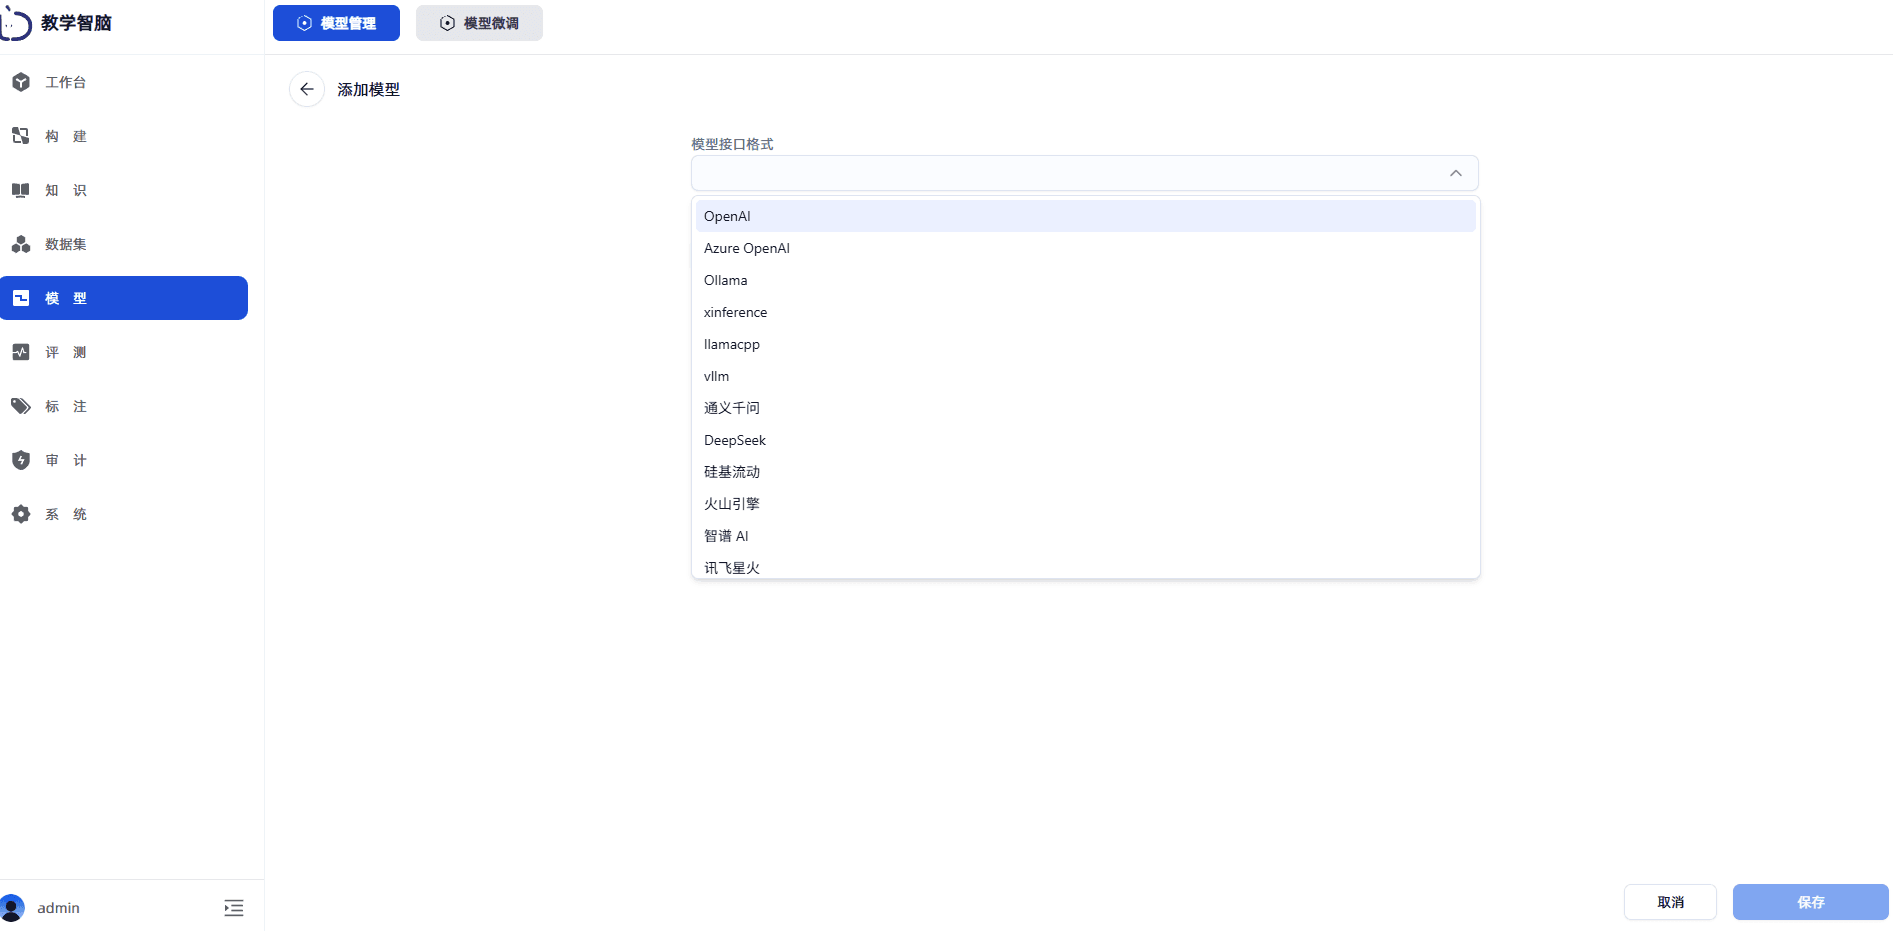1893x931 pixels.
Task: Choose OpenAI from the dropdown list
Action: 1086,216
